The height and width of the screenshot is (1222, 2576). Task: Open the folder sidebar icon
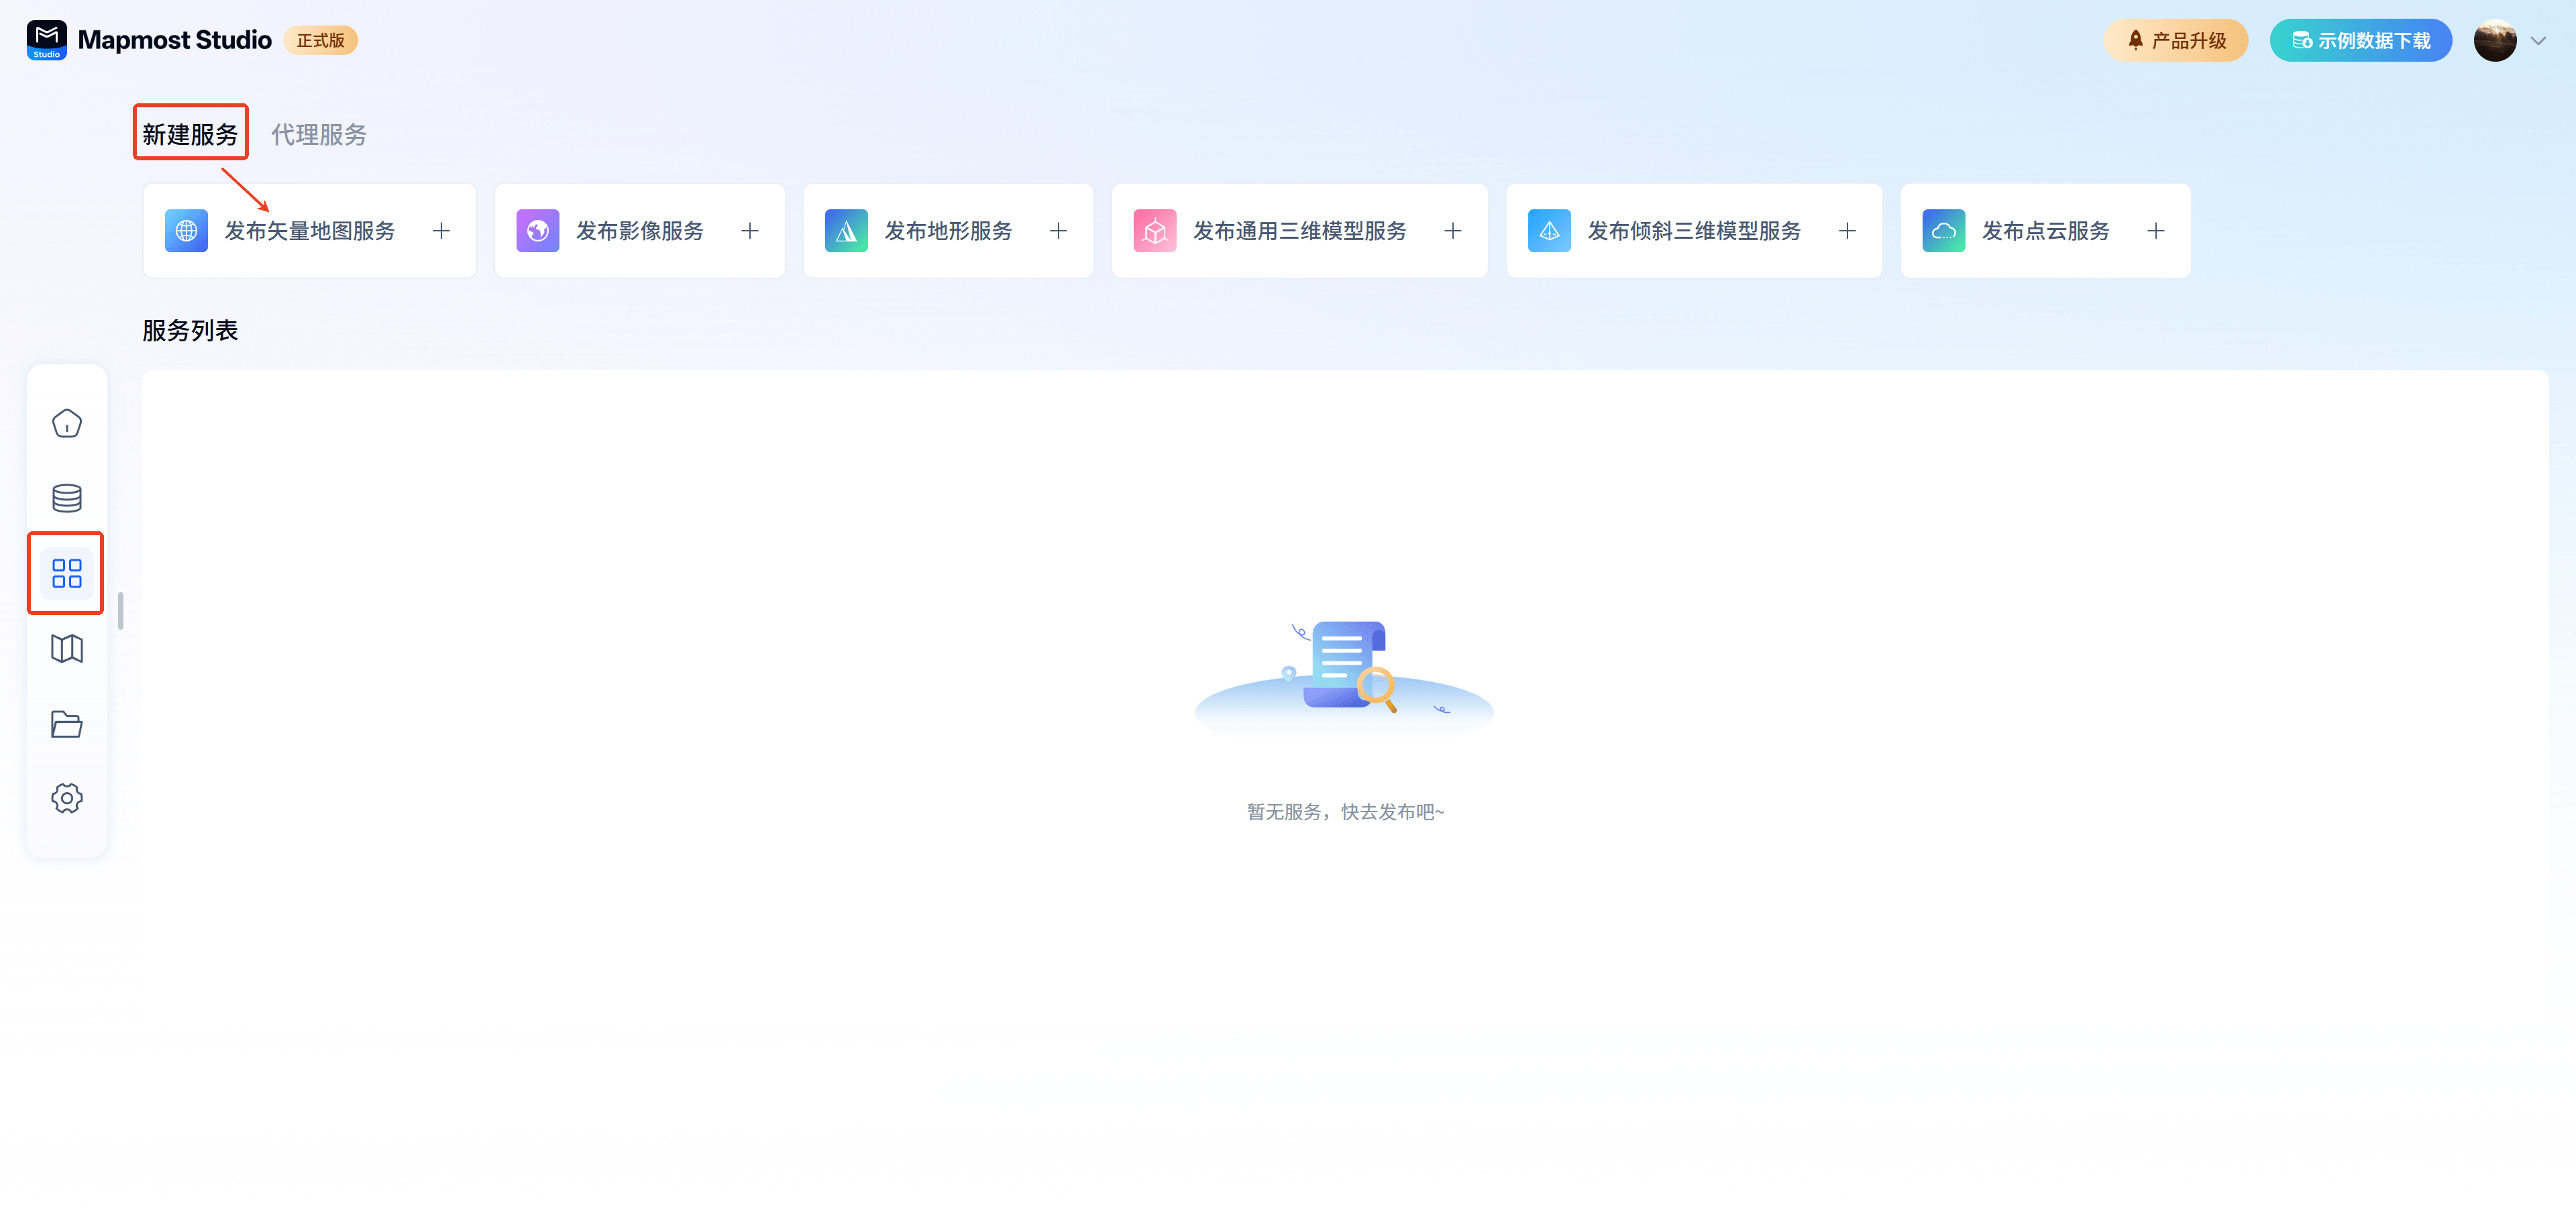point(66,723)
